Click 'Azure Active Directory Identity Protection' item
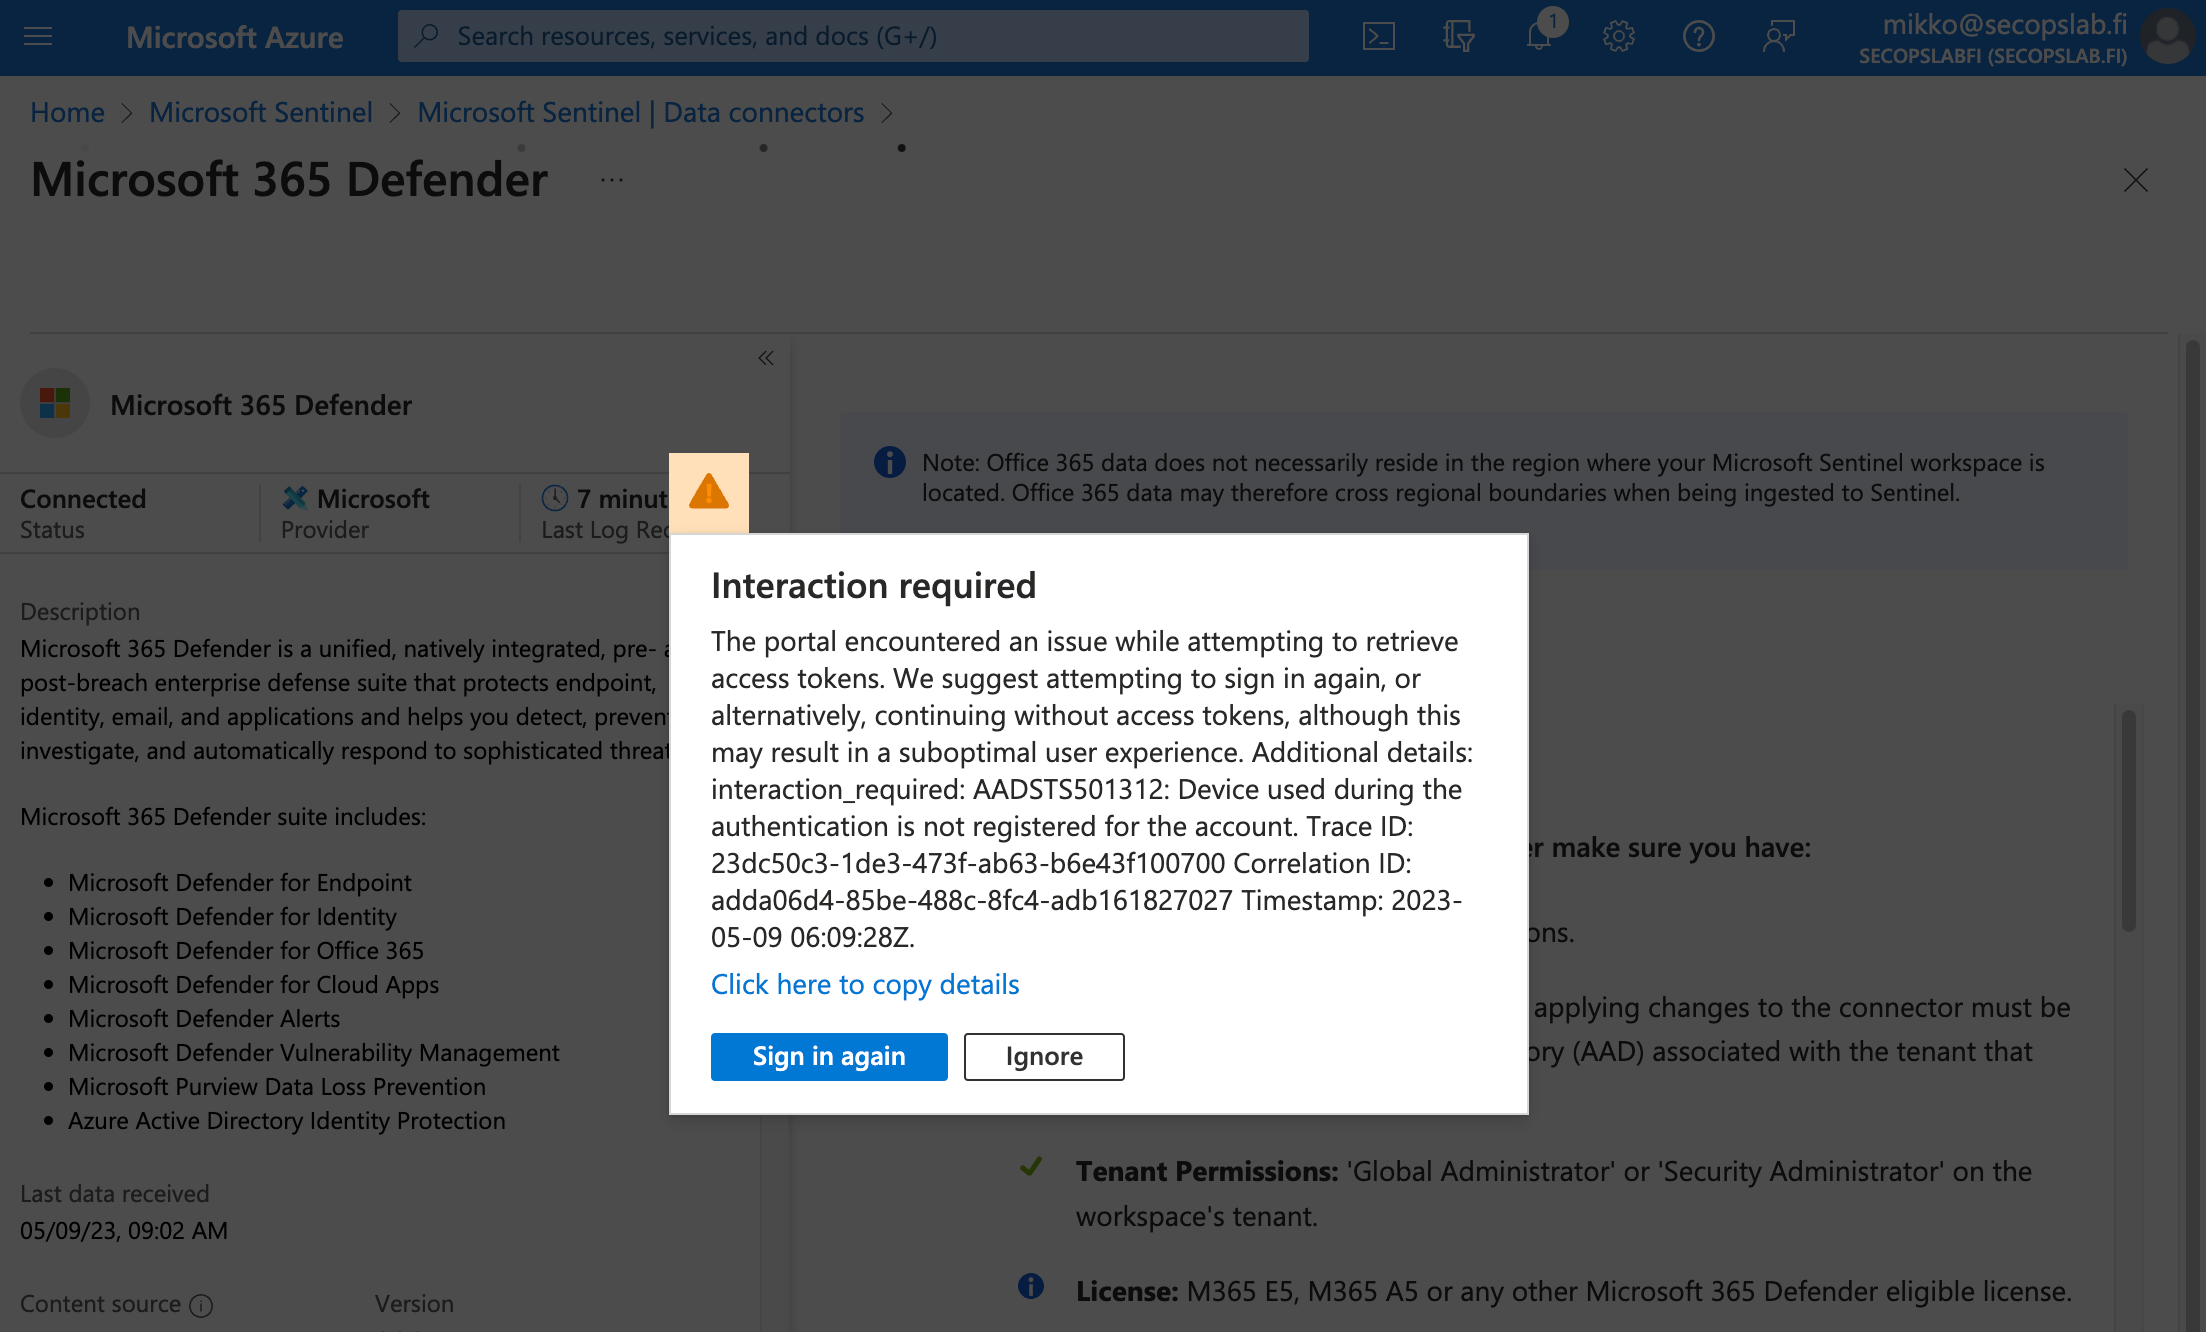This screenshot has width=2206, height=1332. (287, 1120)
